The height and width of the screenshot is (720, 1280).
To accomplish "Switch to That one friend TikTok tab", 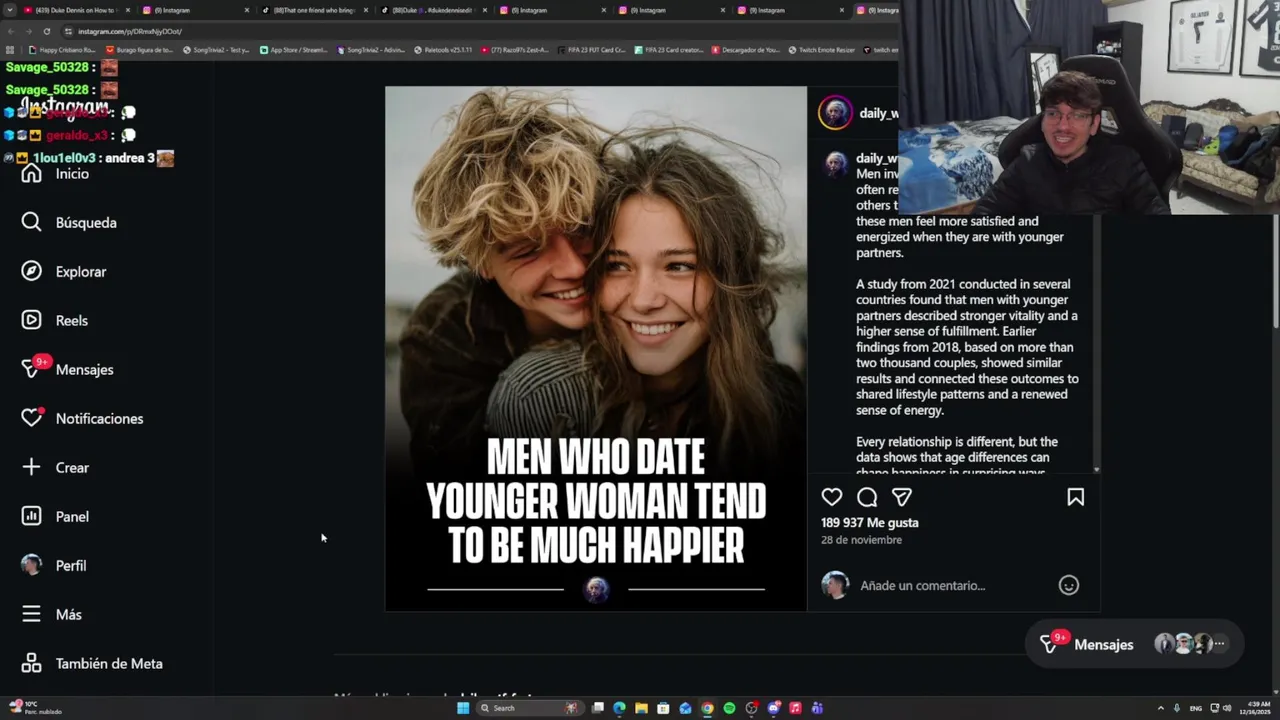I will tap(315, 10).
